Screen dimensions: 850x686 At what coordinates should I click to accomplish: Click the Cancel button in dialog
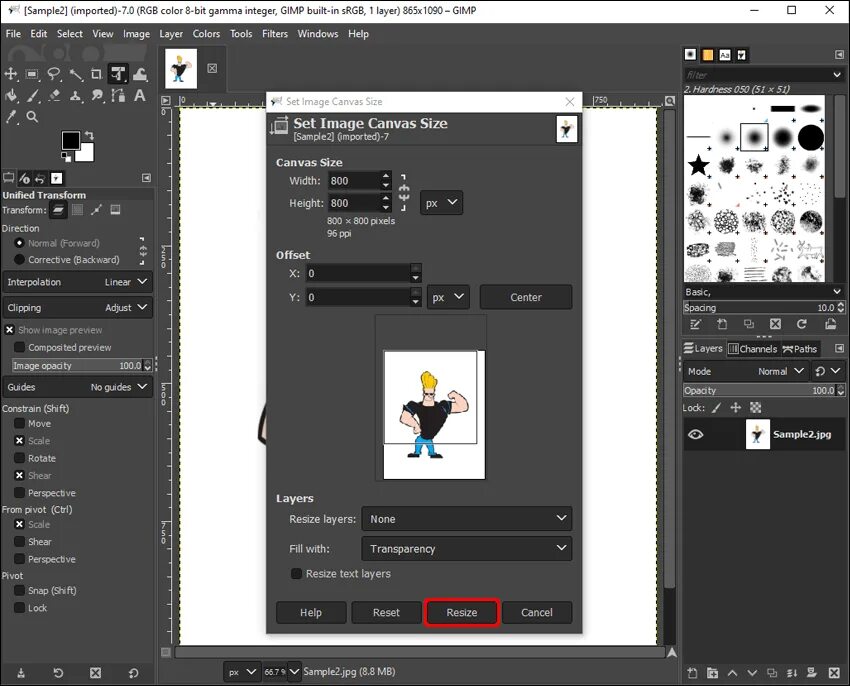coord(537,612)
